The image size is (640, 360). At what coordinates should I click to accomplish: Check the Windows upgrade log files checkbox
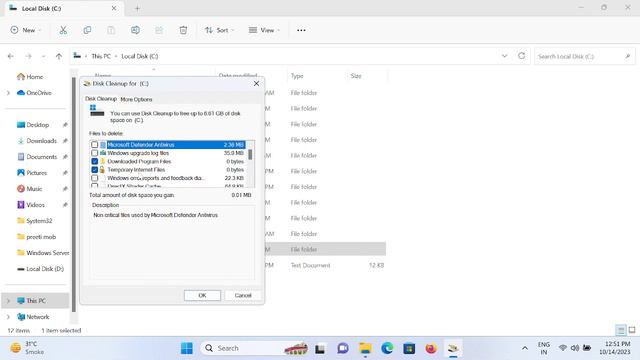click(95, 153)
